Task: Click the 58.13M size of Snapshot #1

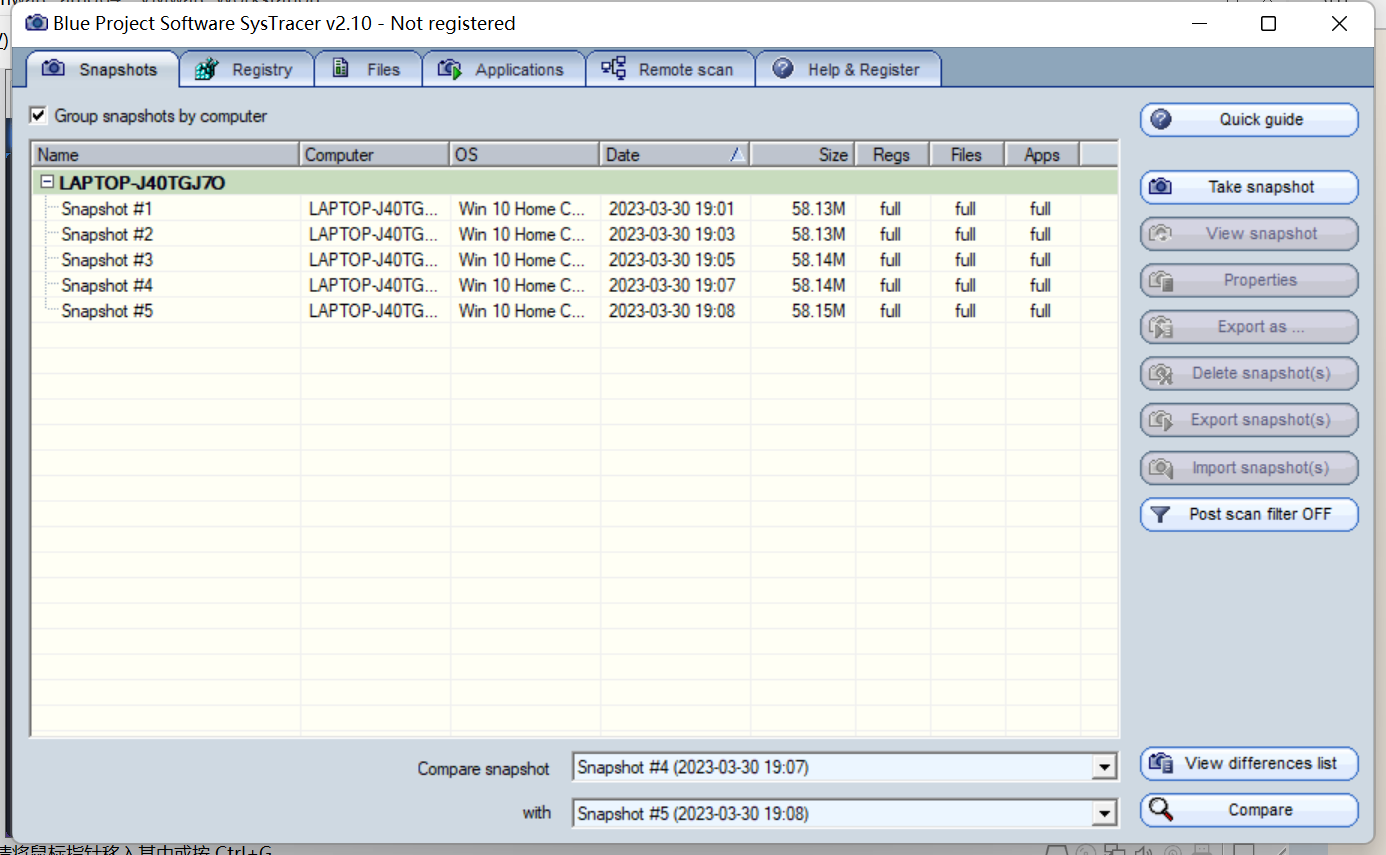Action: coord(819,209)
